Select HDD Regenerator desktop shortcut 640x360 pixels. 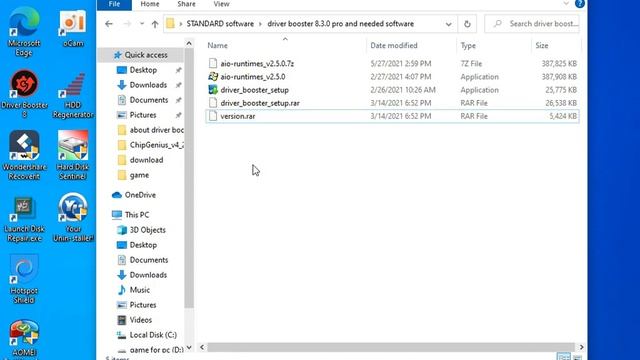click(73, 95)
